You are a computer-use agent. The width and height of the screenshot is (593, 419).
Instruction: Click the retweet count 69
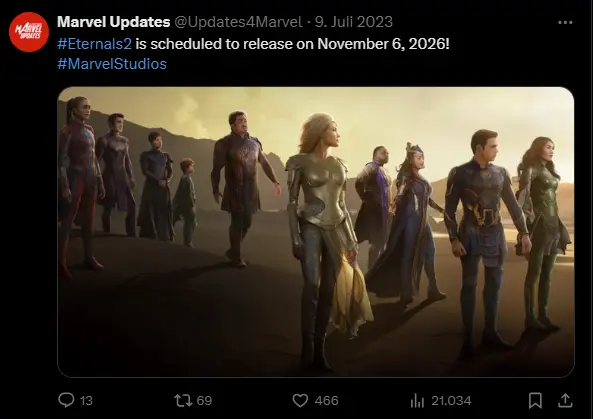tap(204, 400)
